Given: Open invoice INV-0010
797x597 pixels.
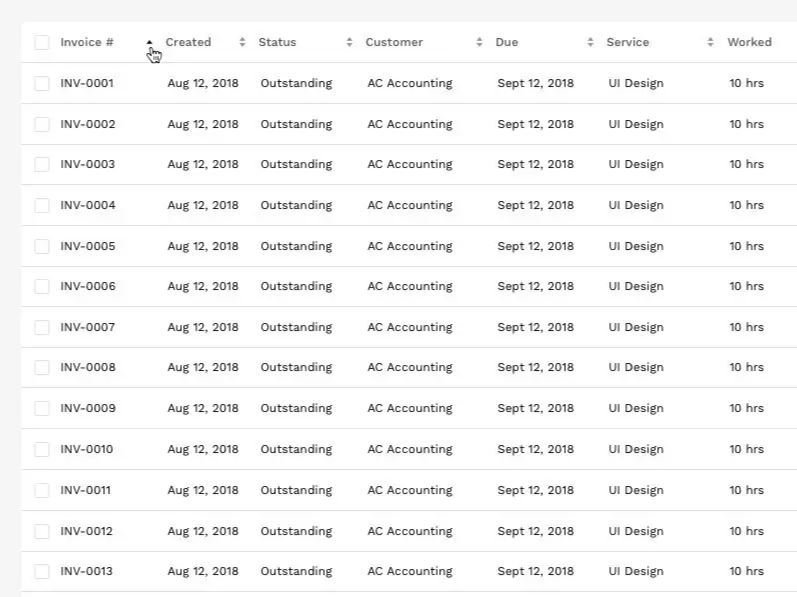Looking at the screenshot, I should (86, 449).
